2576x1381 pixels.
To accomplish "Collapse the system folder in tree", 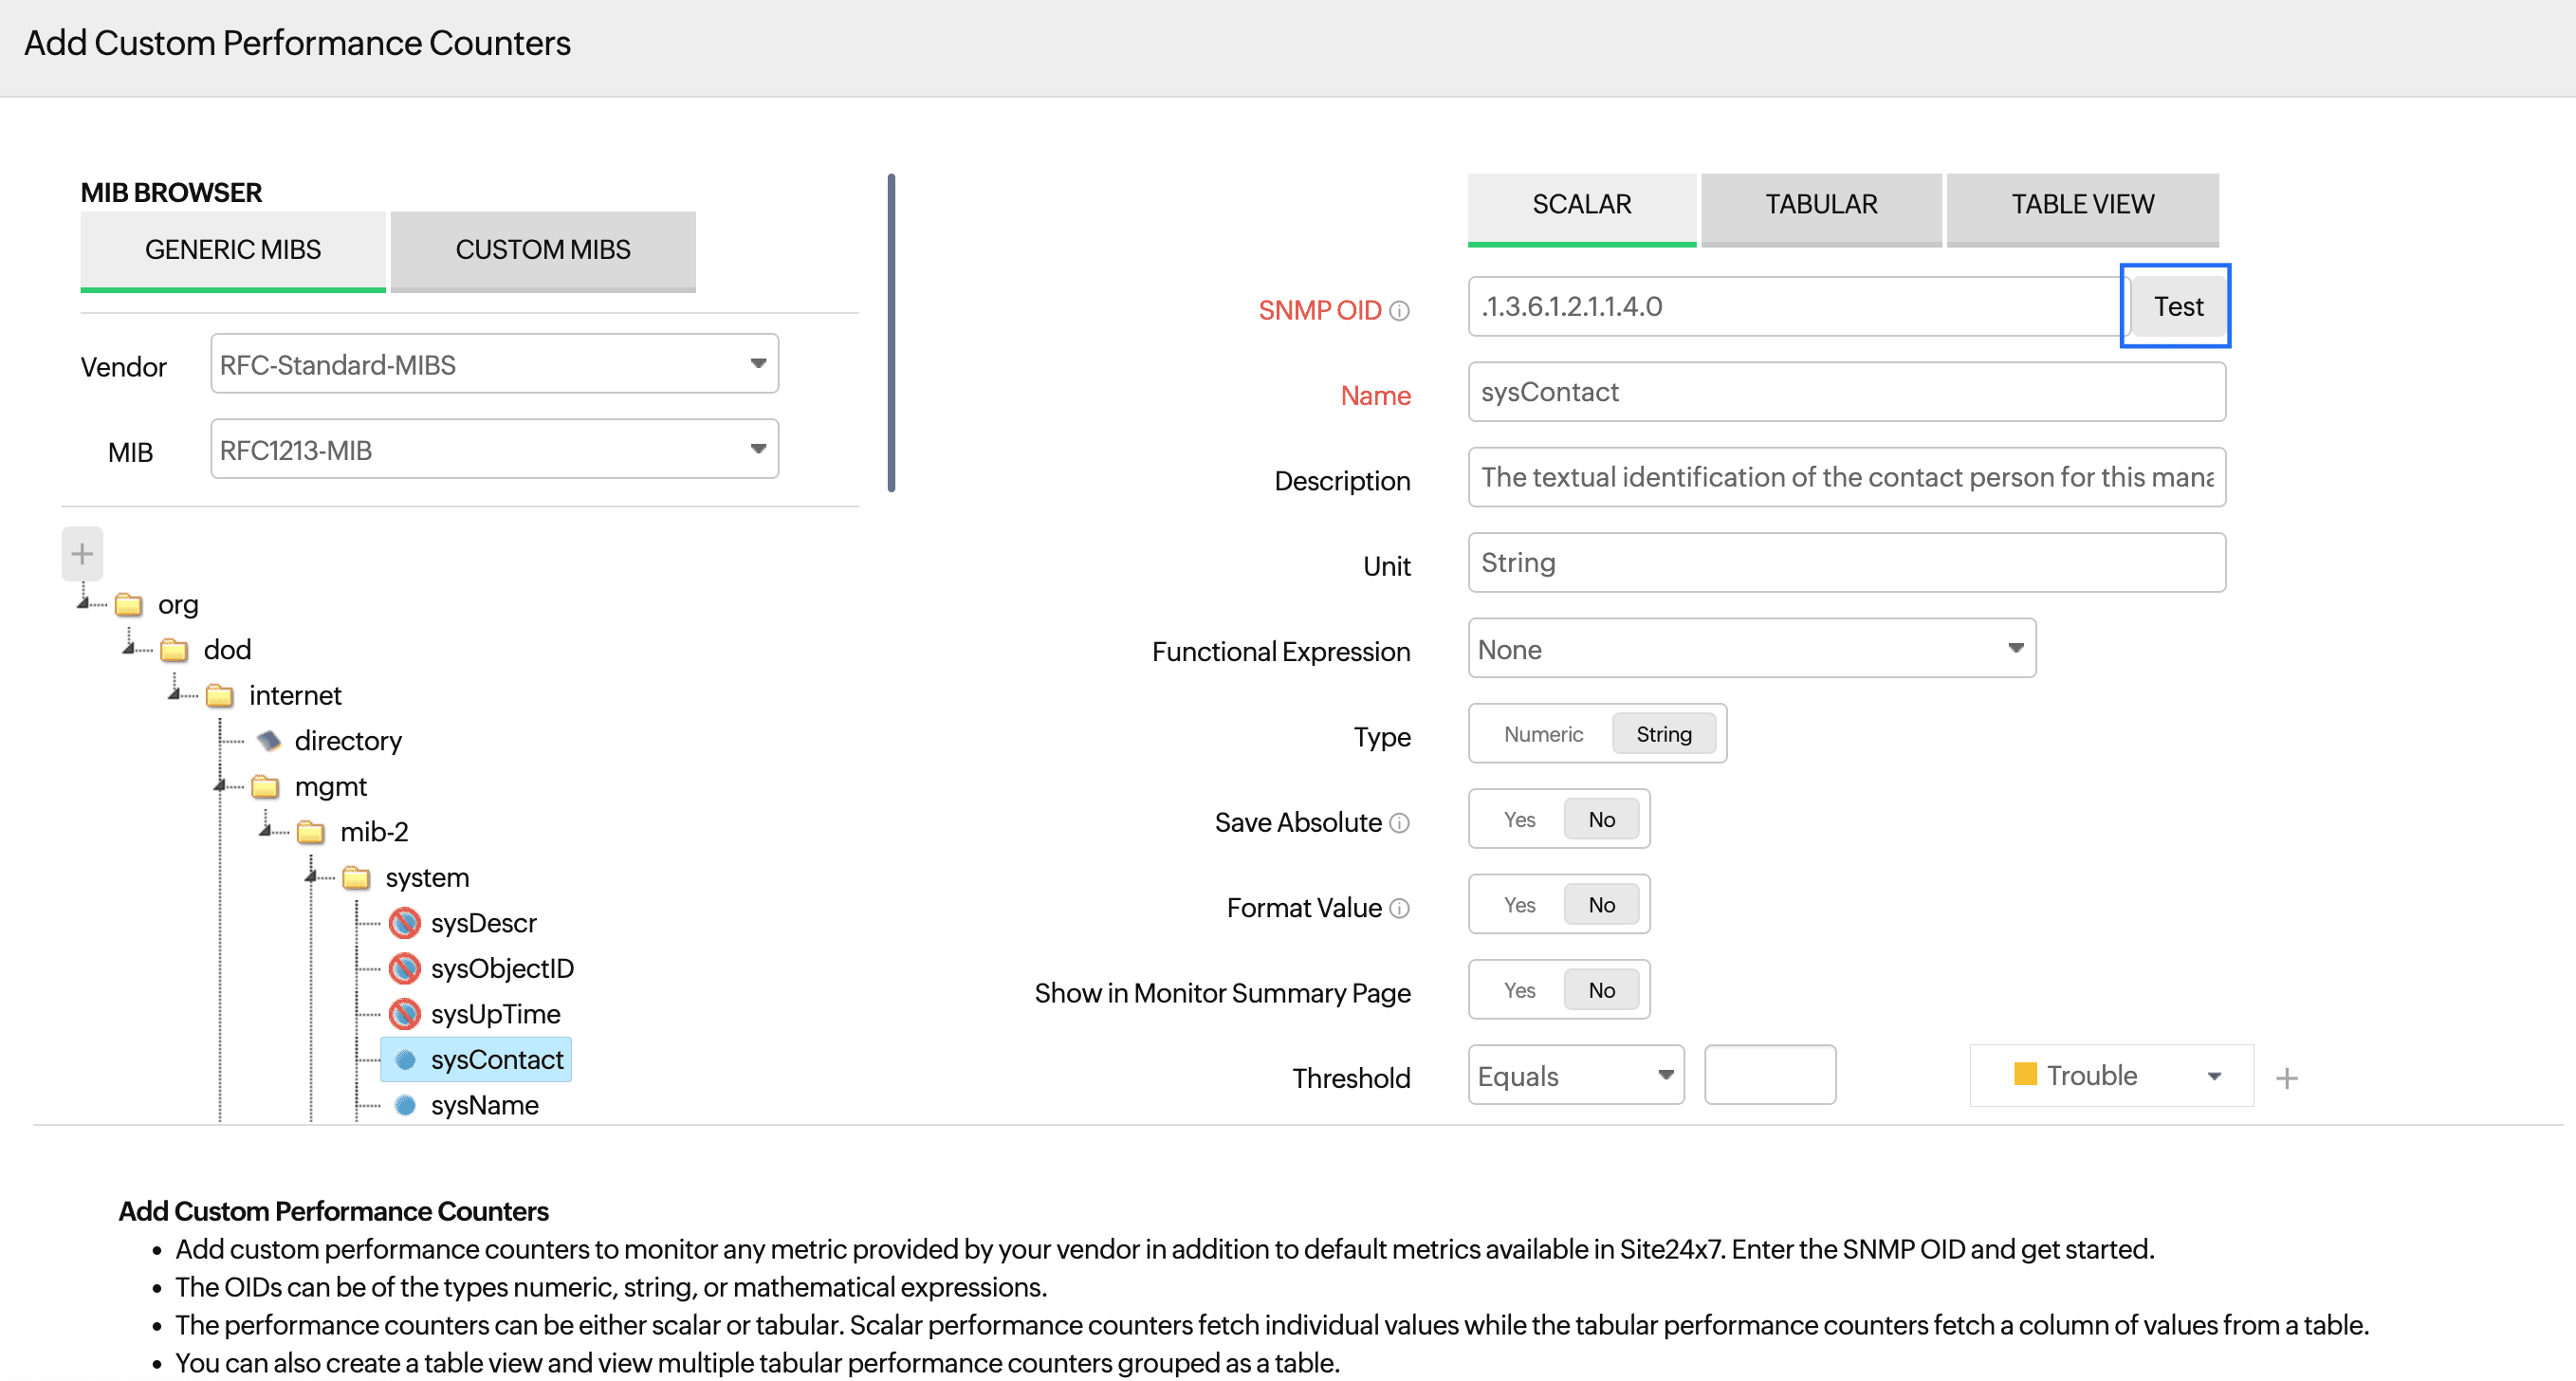I will pyautogui.click(x=311, y=877).
